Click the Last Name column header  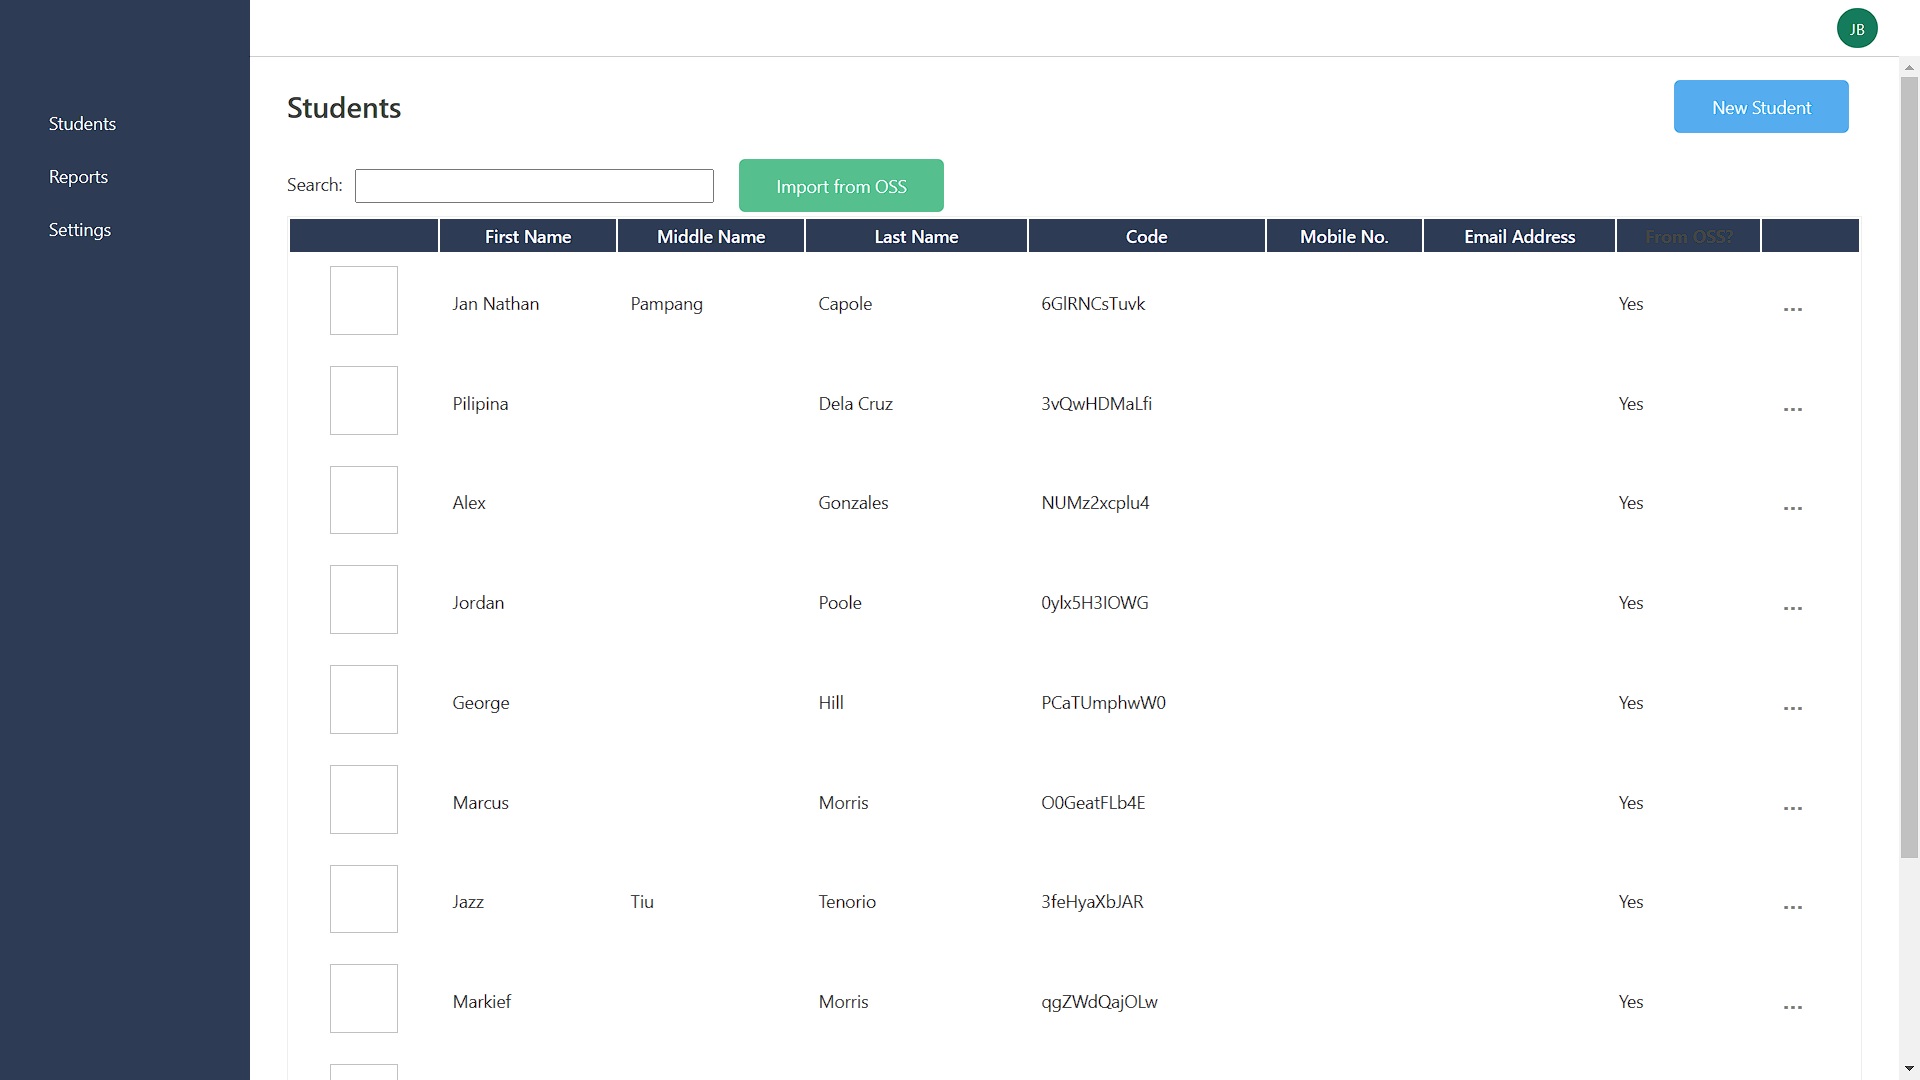916,237
